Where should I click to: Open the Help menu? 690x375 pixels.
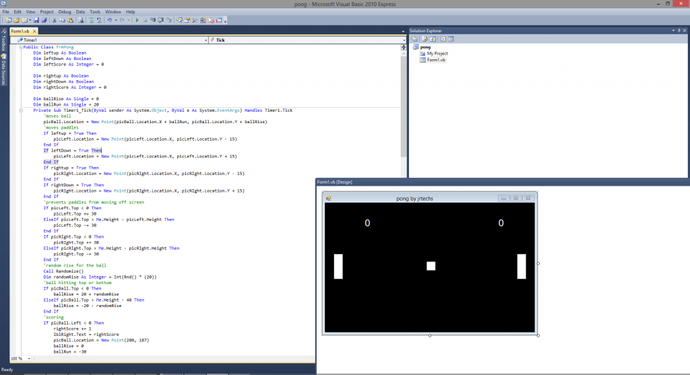[131, 12]
